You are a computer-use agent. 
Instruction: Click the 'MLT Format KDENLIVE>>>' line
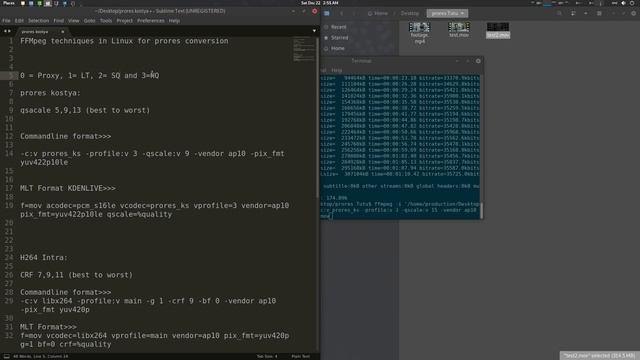(x=68, y=188)
